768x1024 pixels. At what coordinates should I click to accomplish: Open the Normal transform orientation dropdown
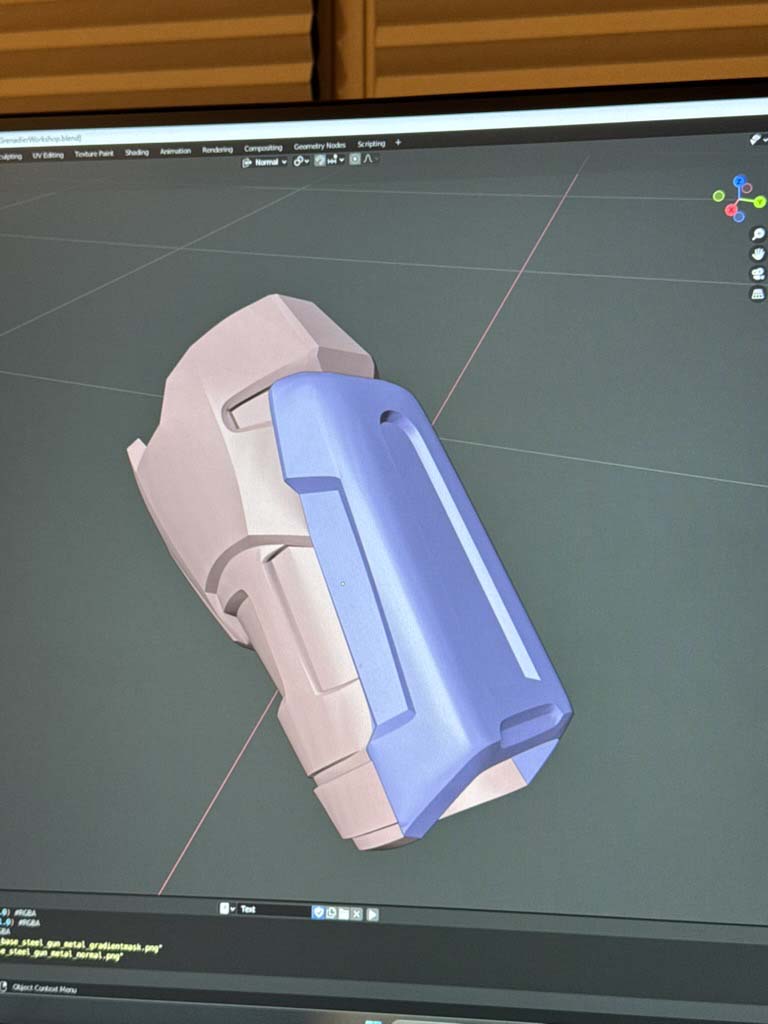point(264,162)
